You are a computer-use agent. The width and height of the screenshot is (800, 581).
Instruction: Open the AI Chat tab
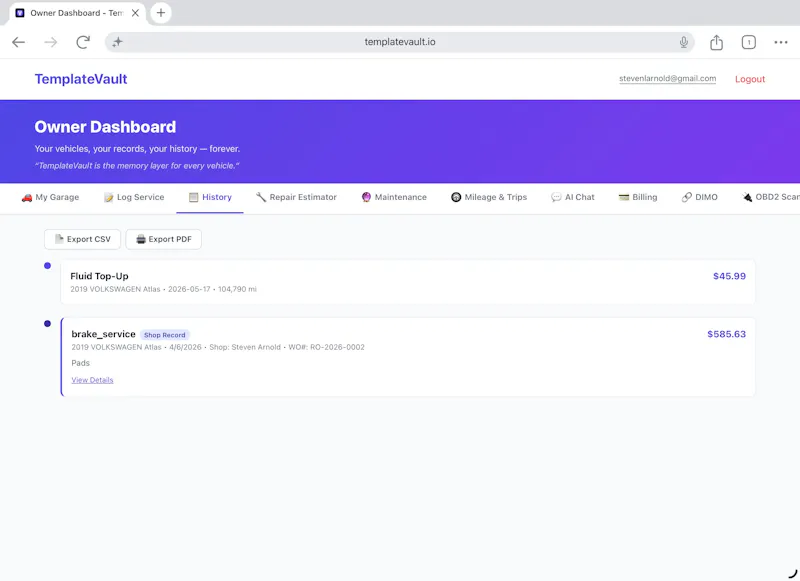coord(572,197)
